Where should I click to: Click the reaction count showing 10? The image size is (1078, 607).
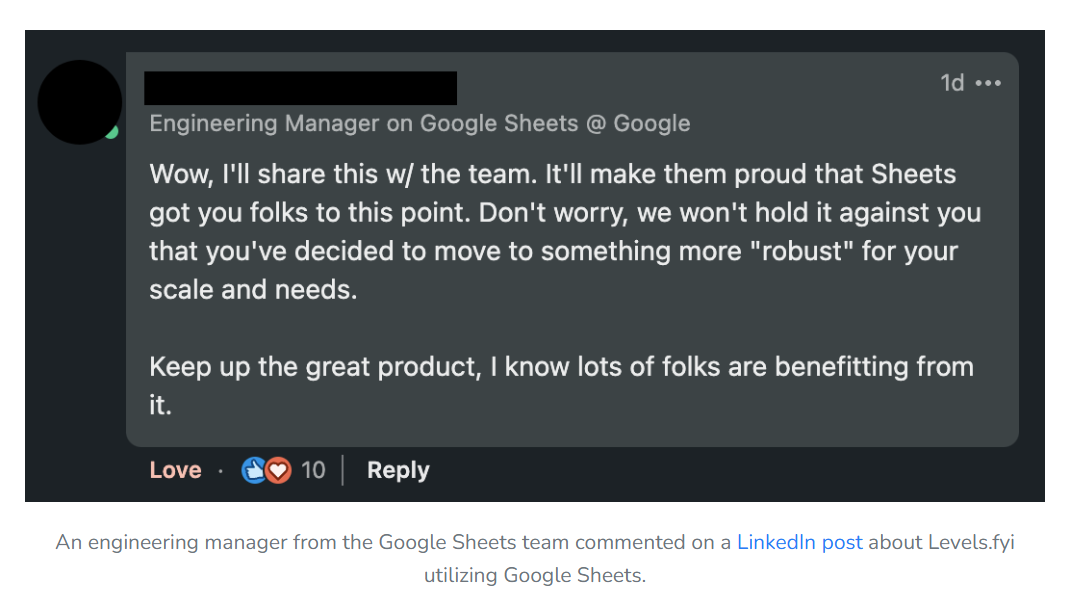point(313,470)
